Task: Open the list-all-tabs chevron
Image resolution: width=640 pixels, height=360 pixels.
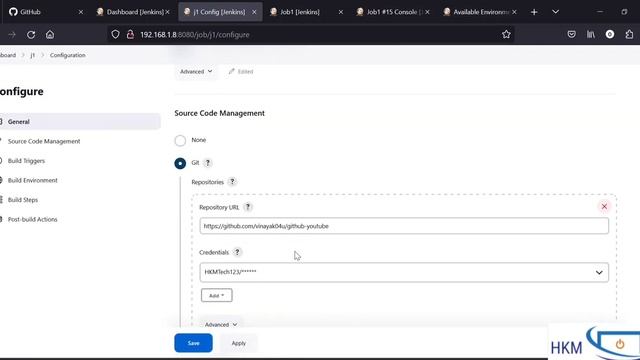Action: [555, 12]
